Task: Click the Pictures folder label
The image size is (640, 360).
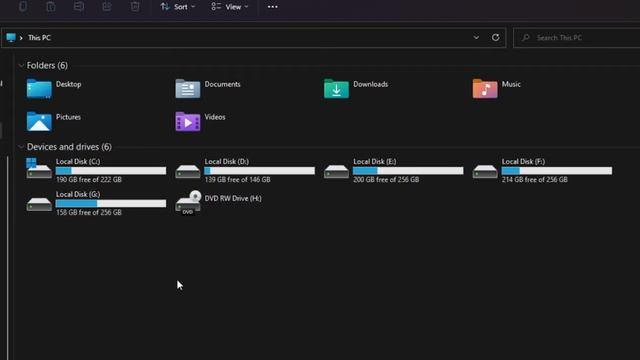Action: click(68, 117)
